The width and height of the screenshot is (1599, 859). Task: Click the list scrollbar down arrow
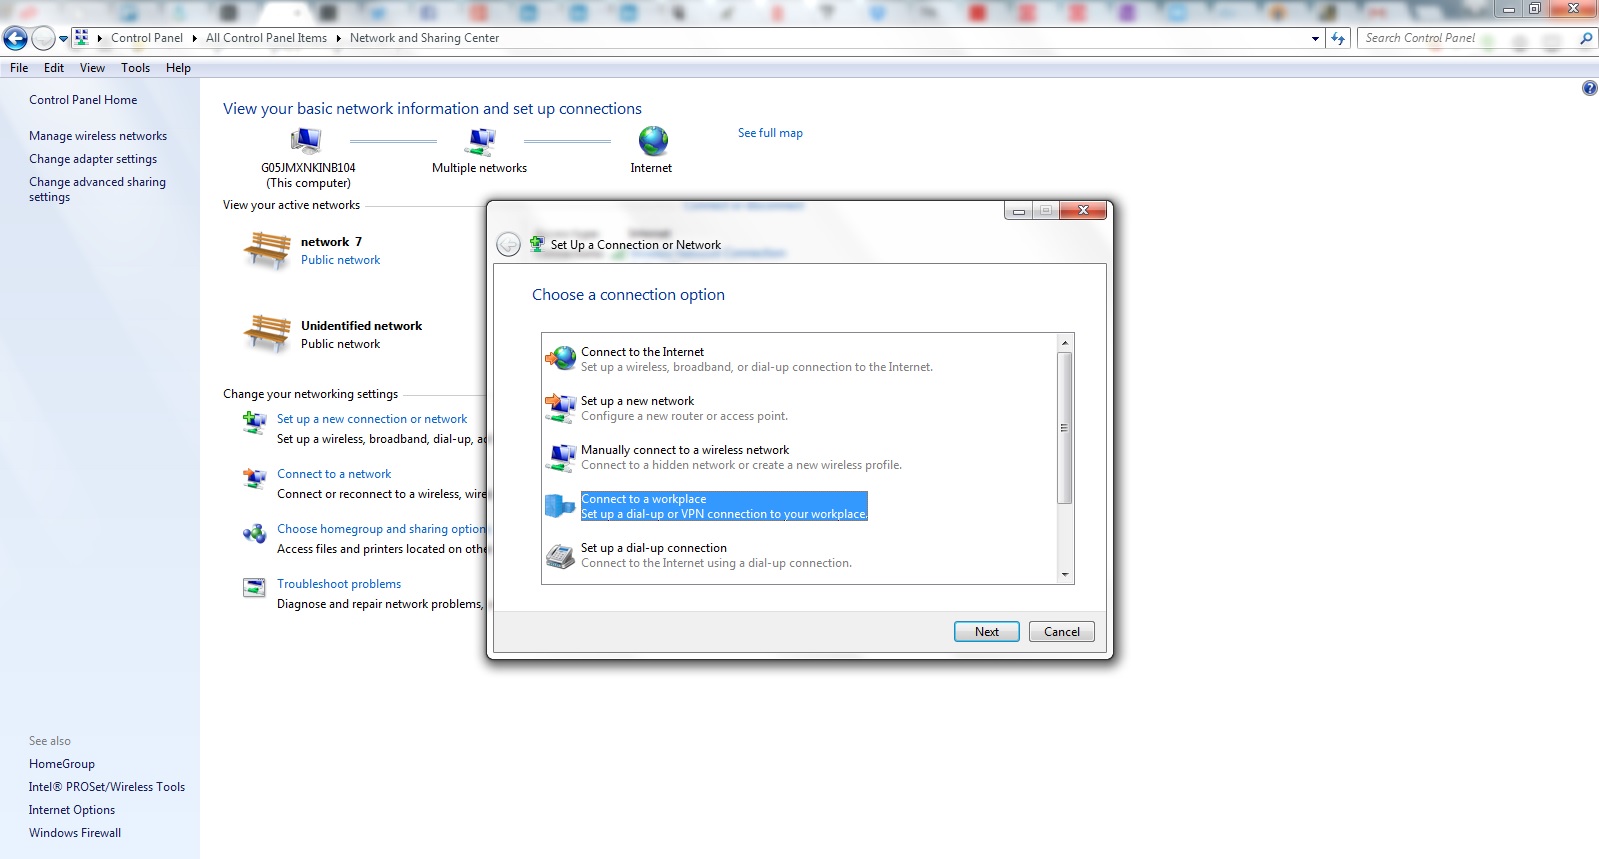click(1065, 575)
